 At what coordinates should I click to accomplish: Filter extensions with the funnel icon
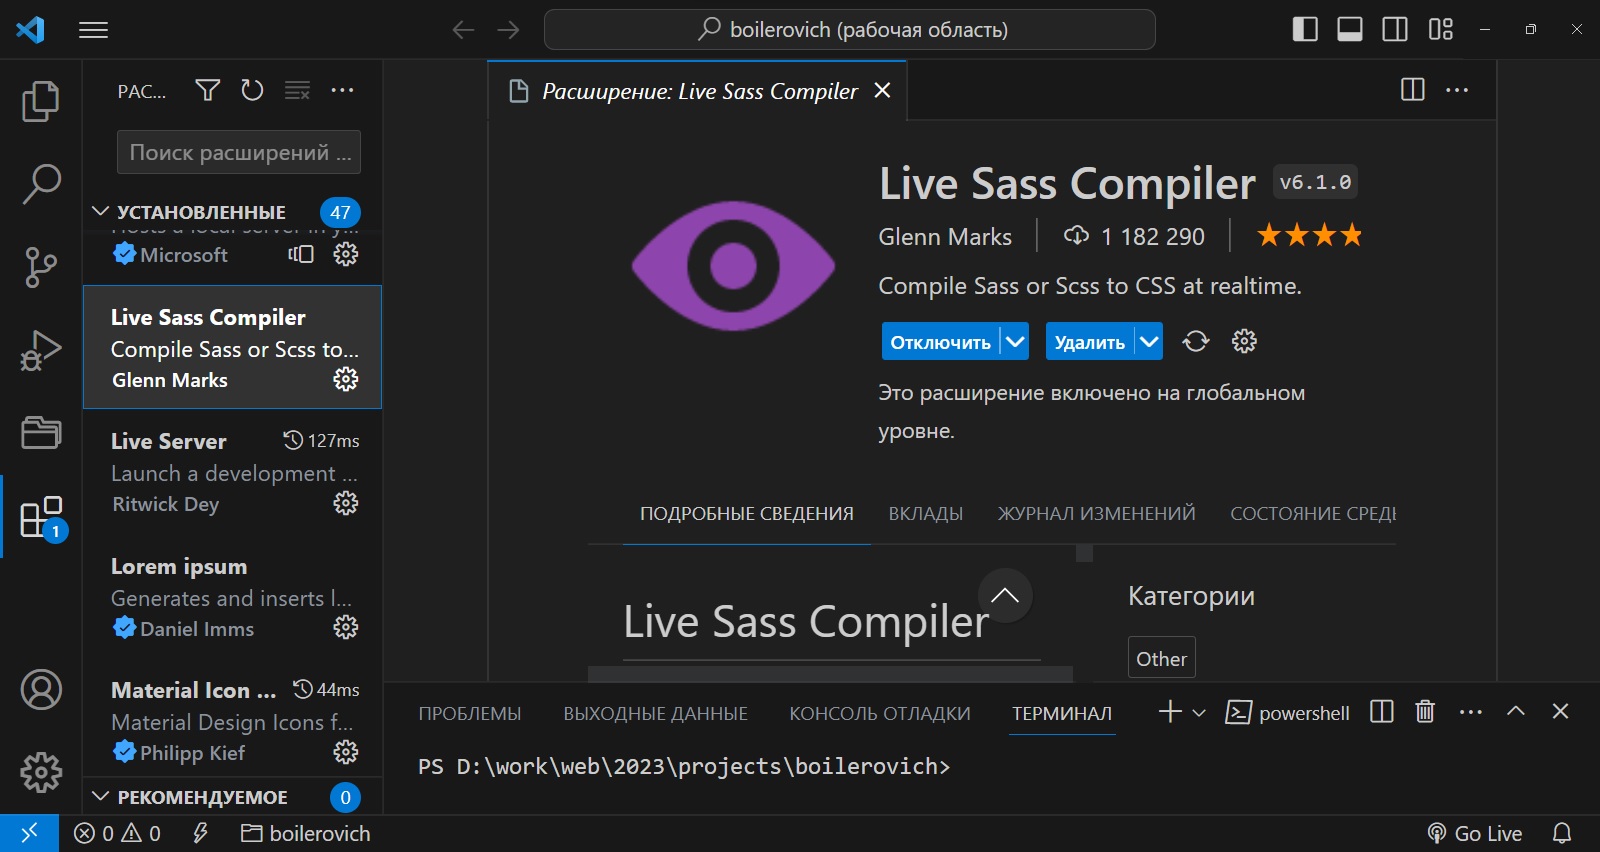pyautogui.click(x=207, y=91)
